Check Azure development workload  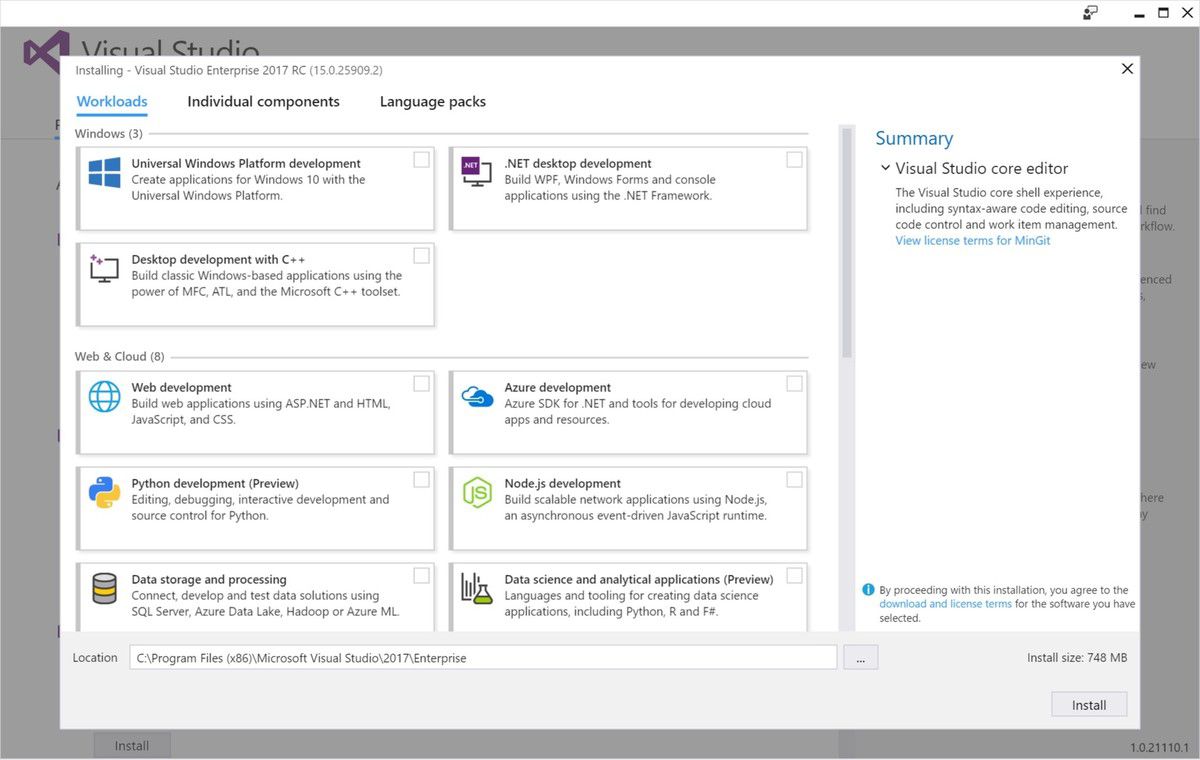tap(794, 384)
